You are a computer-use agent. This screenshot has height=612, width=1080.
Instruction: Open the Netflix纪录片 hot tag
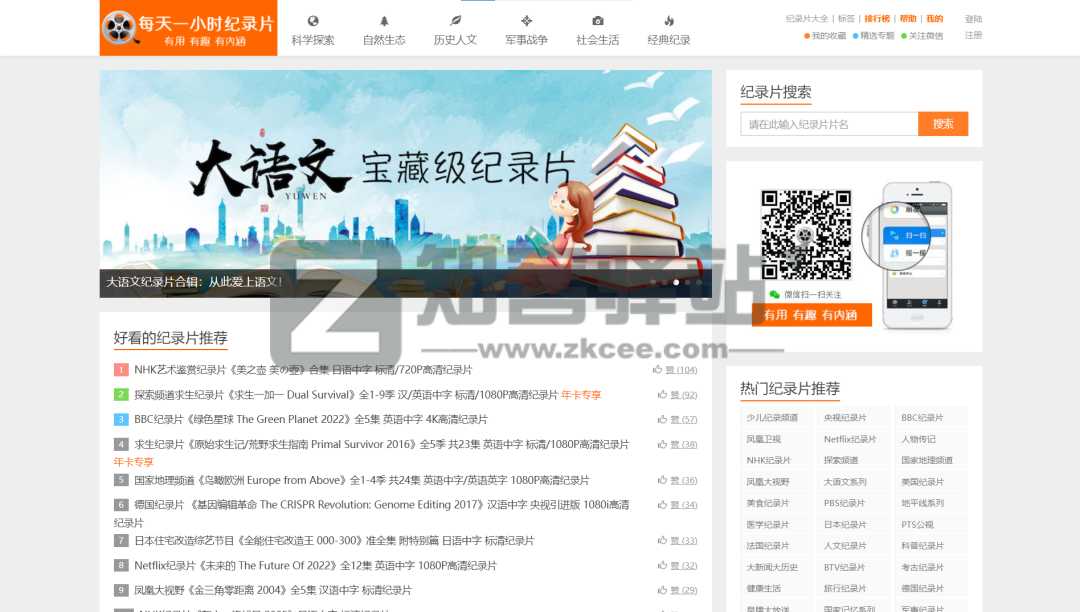tap(852, 438)
